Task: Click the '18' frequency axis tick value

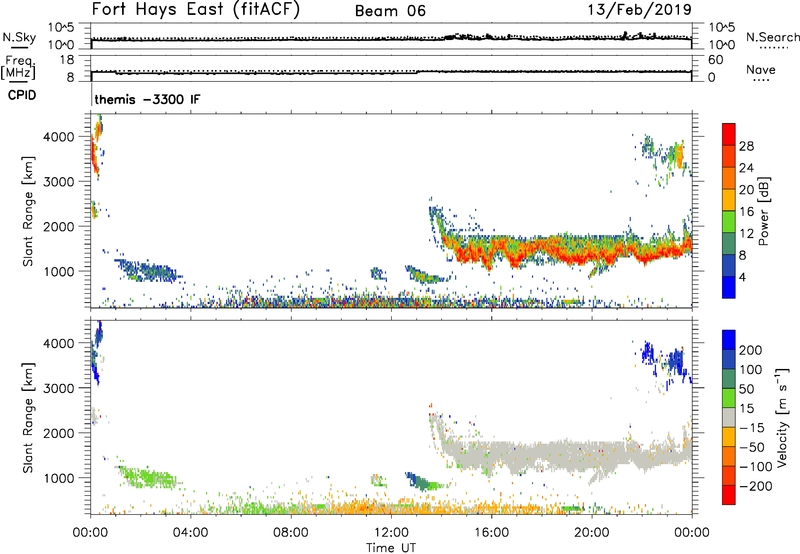Action: coord(67,60)
